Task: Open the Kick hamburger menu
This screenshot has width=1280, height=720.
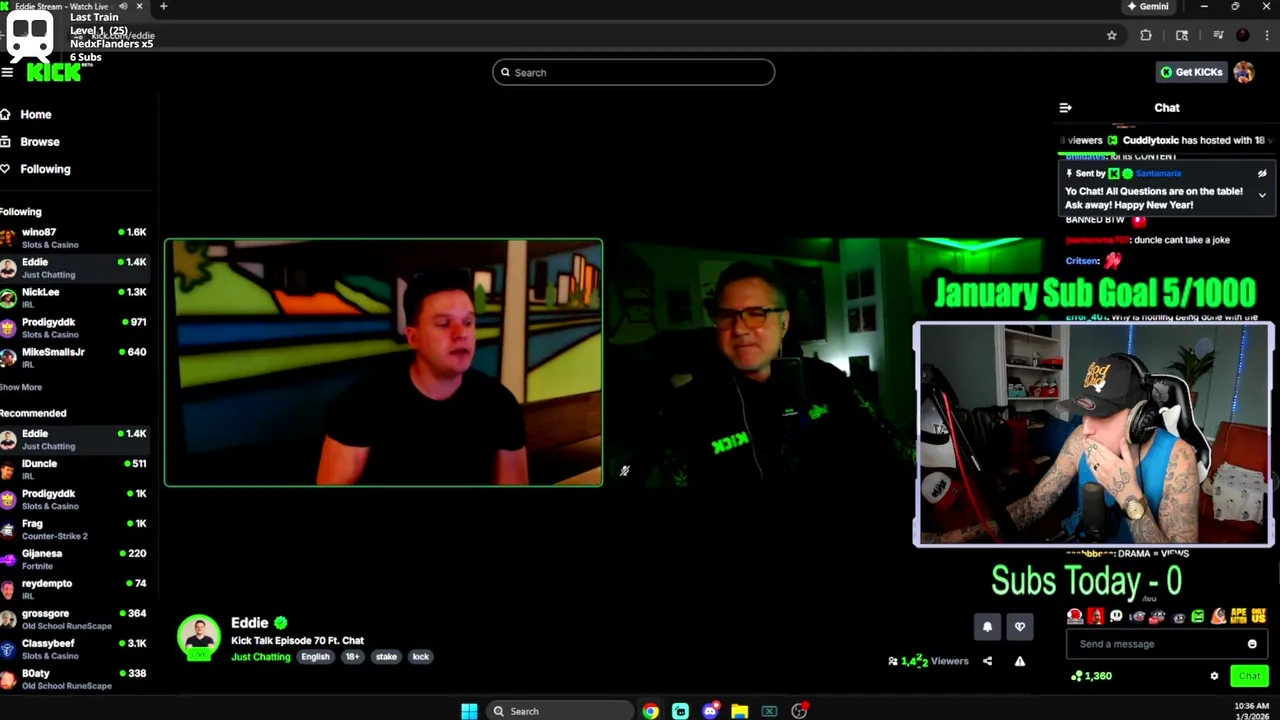Action: 7,72
